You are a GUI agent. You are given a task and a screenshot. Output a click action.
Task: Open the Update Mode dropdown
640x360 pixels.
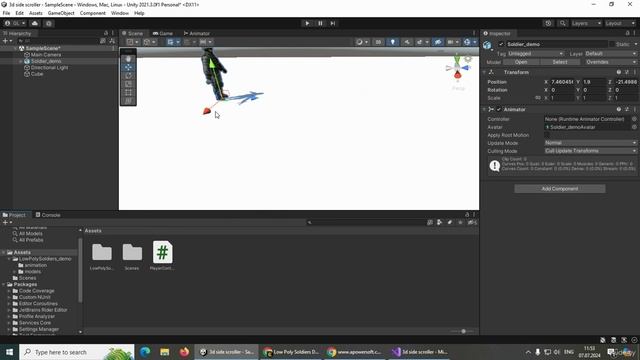(x=591, y=143)
